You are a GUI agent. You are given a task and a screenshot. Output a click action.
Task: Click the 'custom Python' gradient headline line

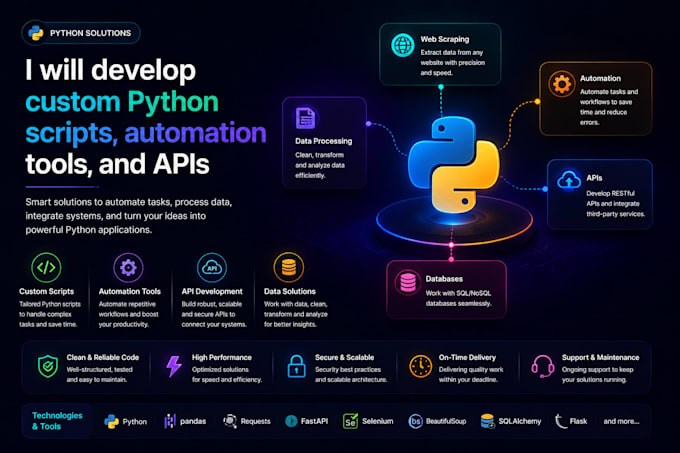pos(122,102)
